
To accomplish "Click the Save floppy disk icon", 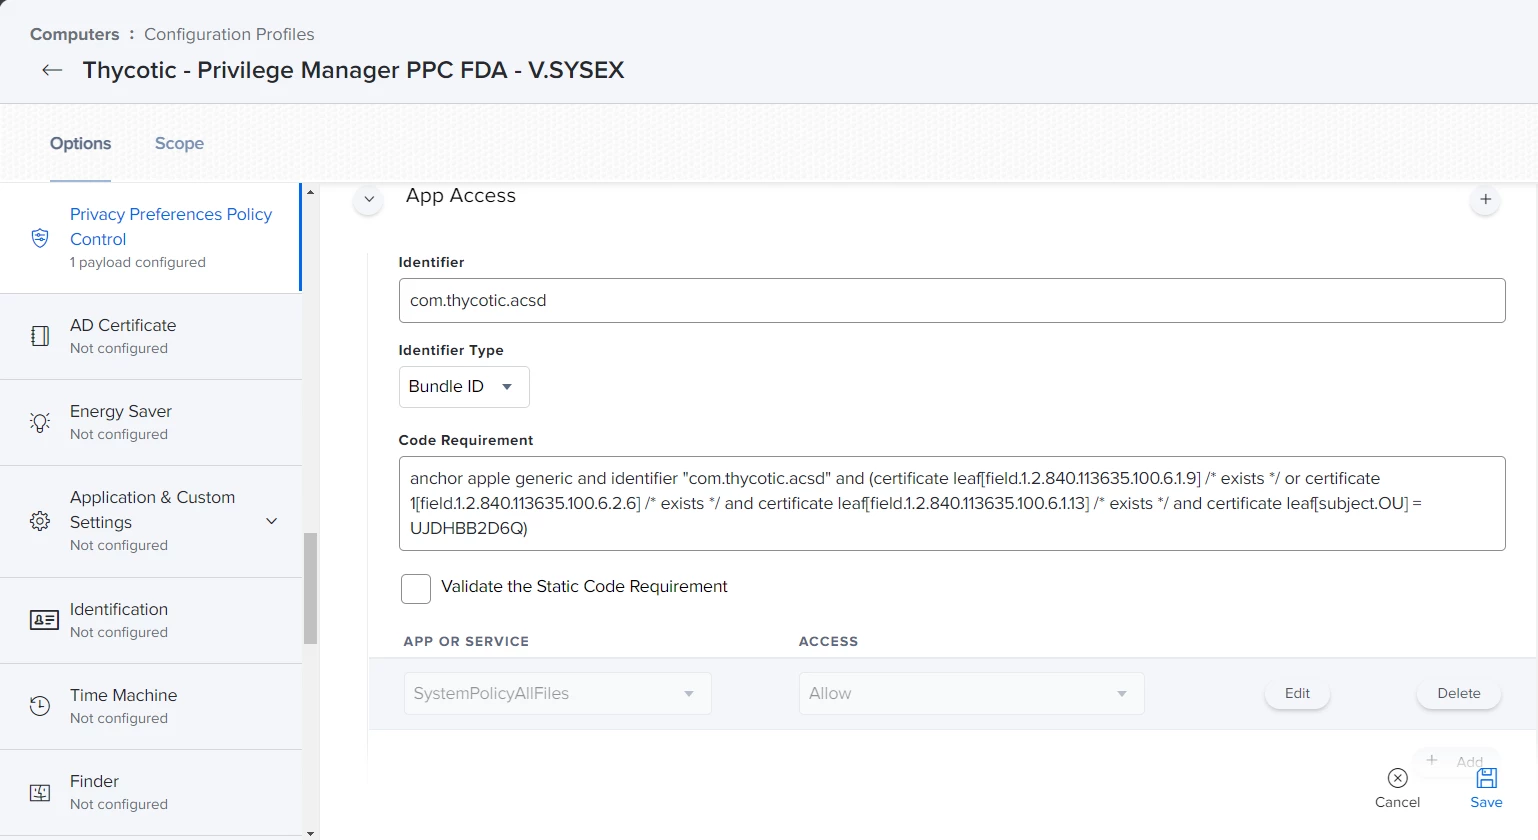I will [1487, 778].
